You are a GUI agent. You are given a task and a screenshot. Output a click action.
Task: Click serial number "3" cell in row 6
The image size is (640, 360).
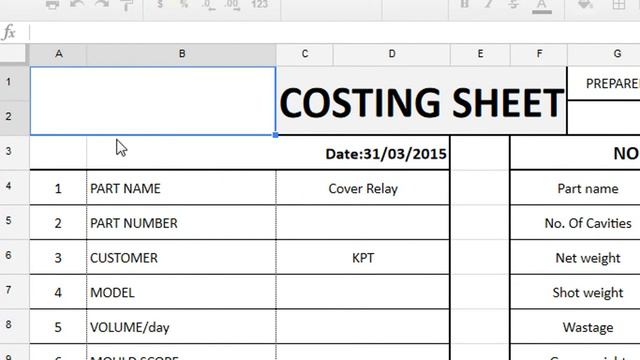(x=58, y=258)
